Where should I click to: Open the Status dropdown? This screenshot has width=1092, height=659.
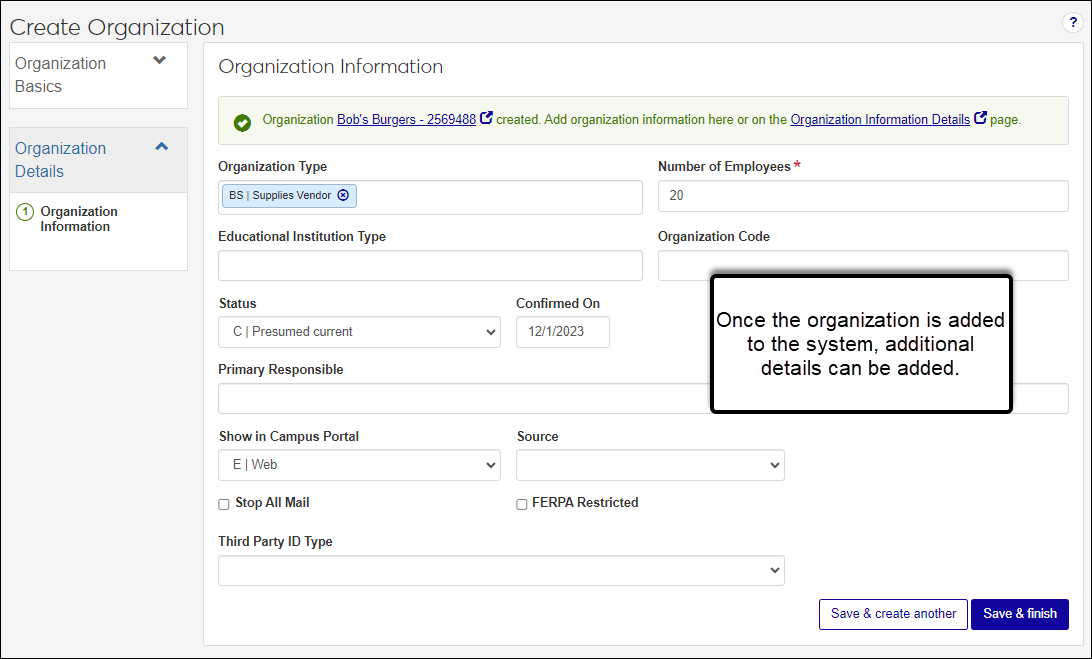point(359,332)
